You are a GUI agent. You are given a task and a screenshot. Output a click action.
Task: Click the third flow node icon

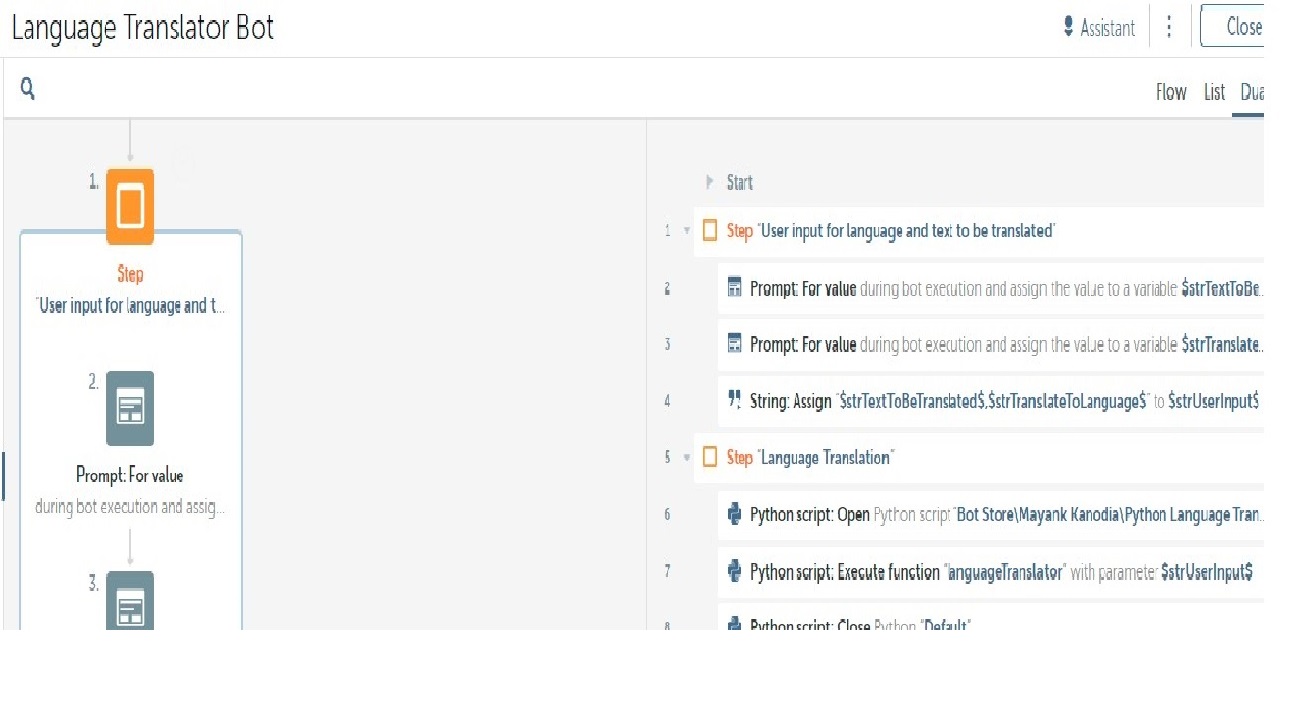click(130, 600)
